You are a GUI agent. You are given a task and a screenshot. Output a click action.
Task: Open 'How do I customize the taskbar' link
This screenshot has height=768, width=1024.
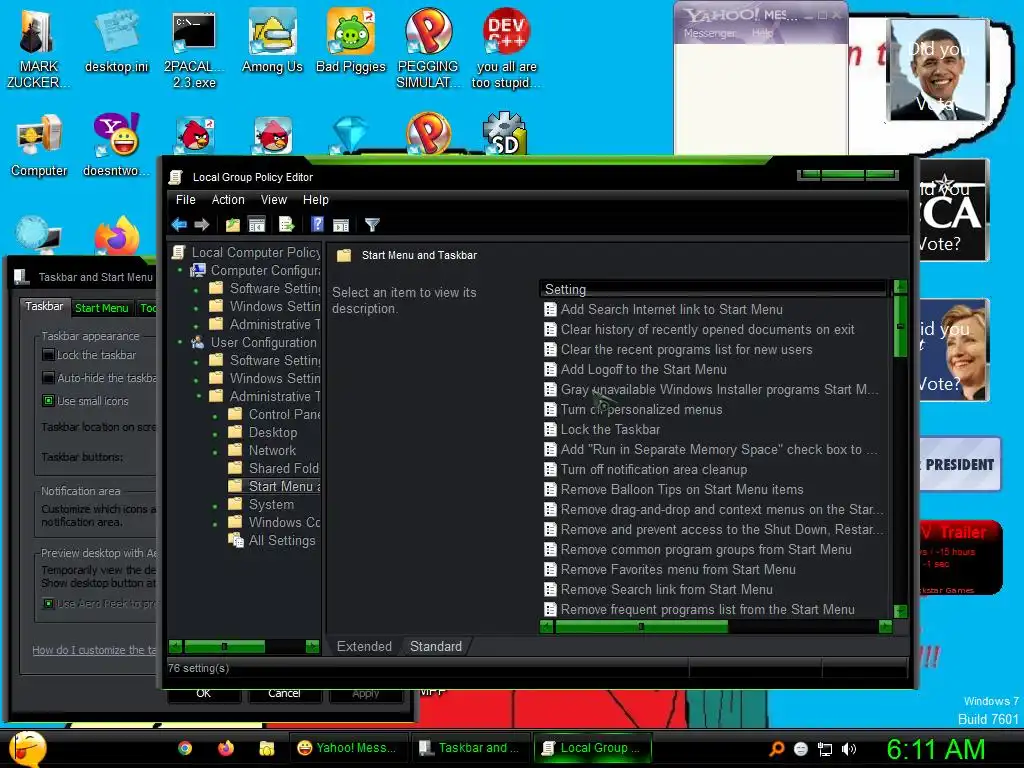pos(95,650)
